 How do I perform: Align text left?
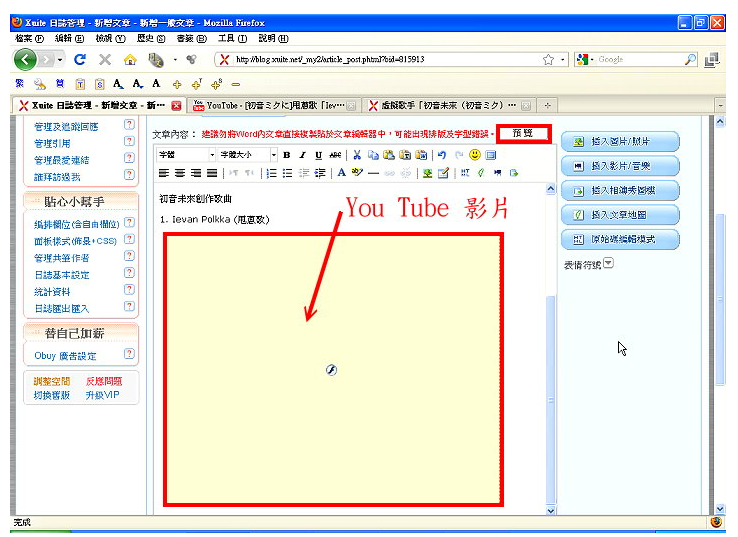point(164,173)
